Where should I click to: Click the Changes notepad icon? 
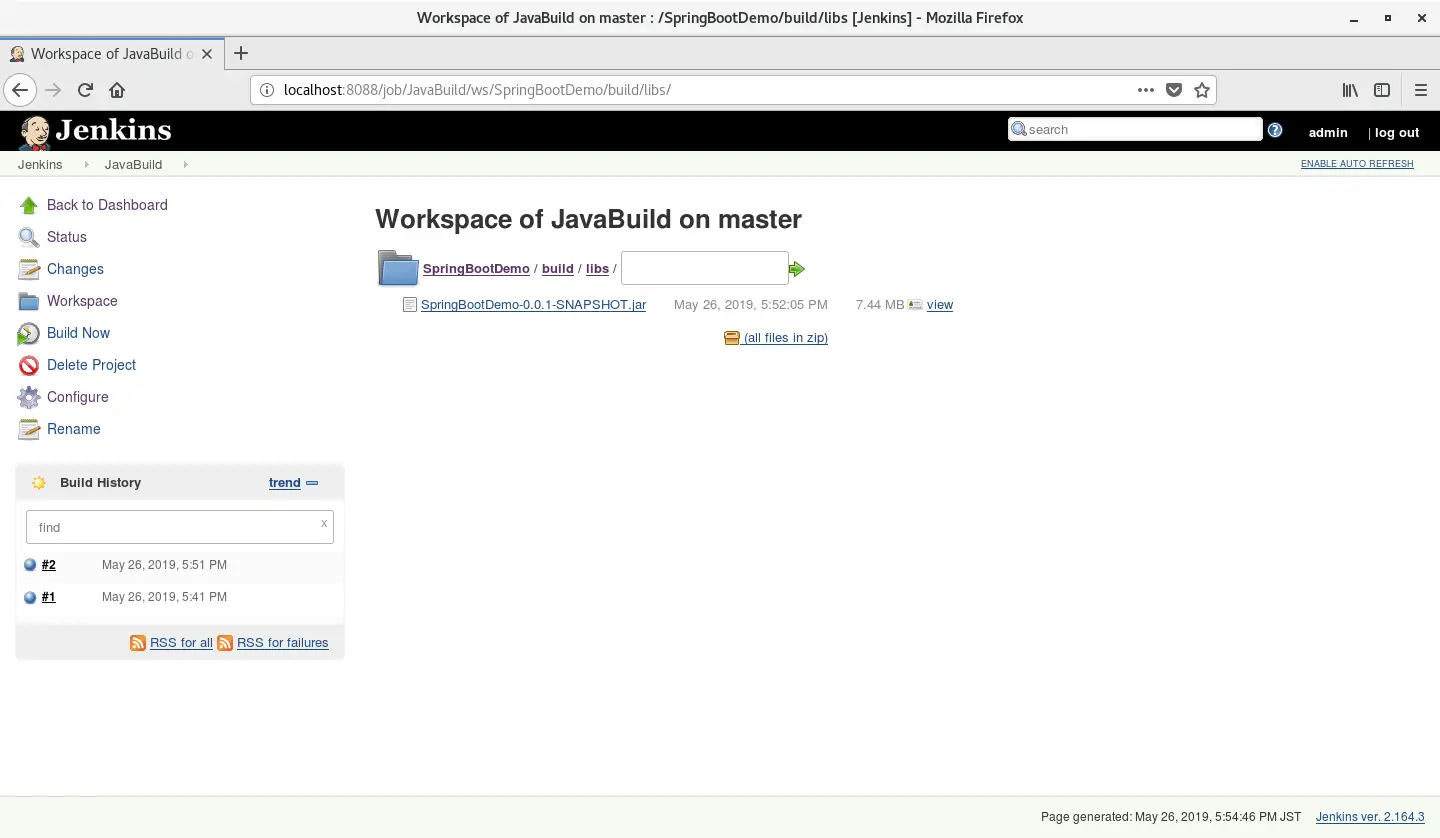point(28,269)
